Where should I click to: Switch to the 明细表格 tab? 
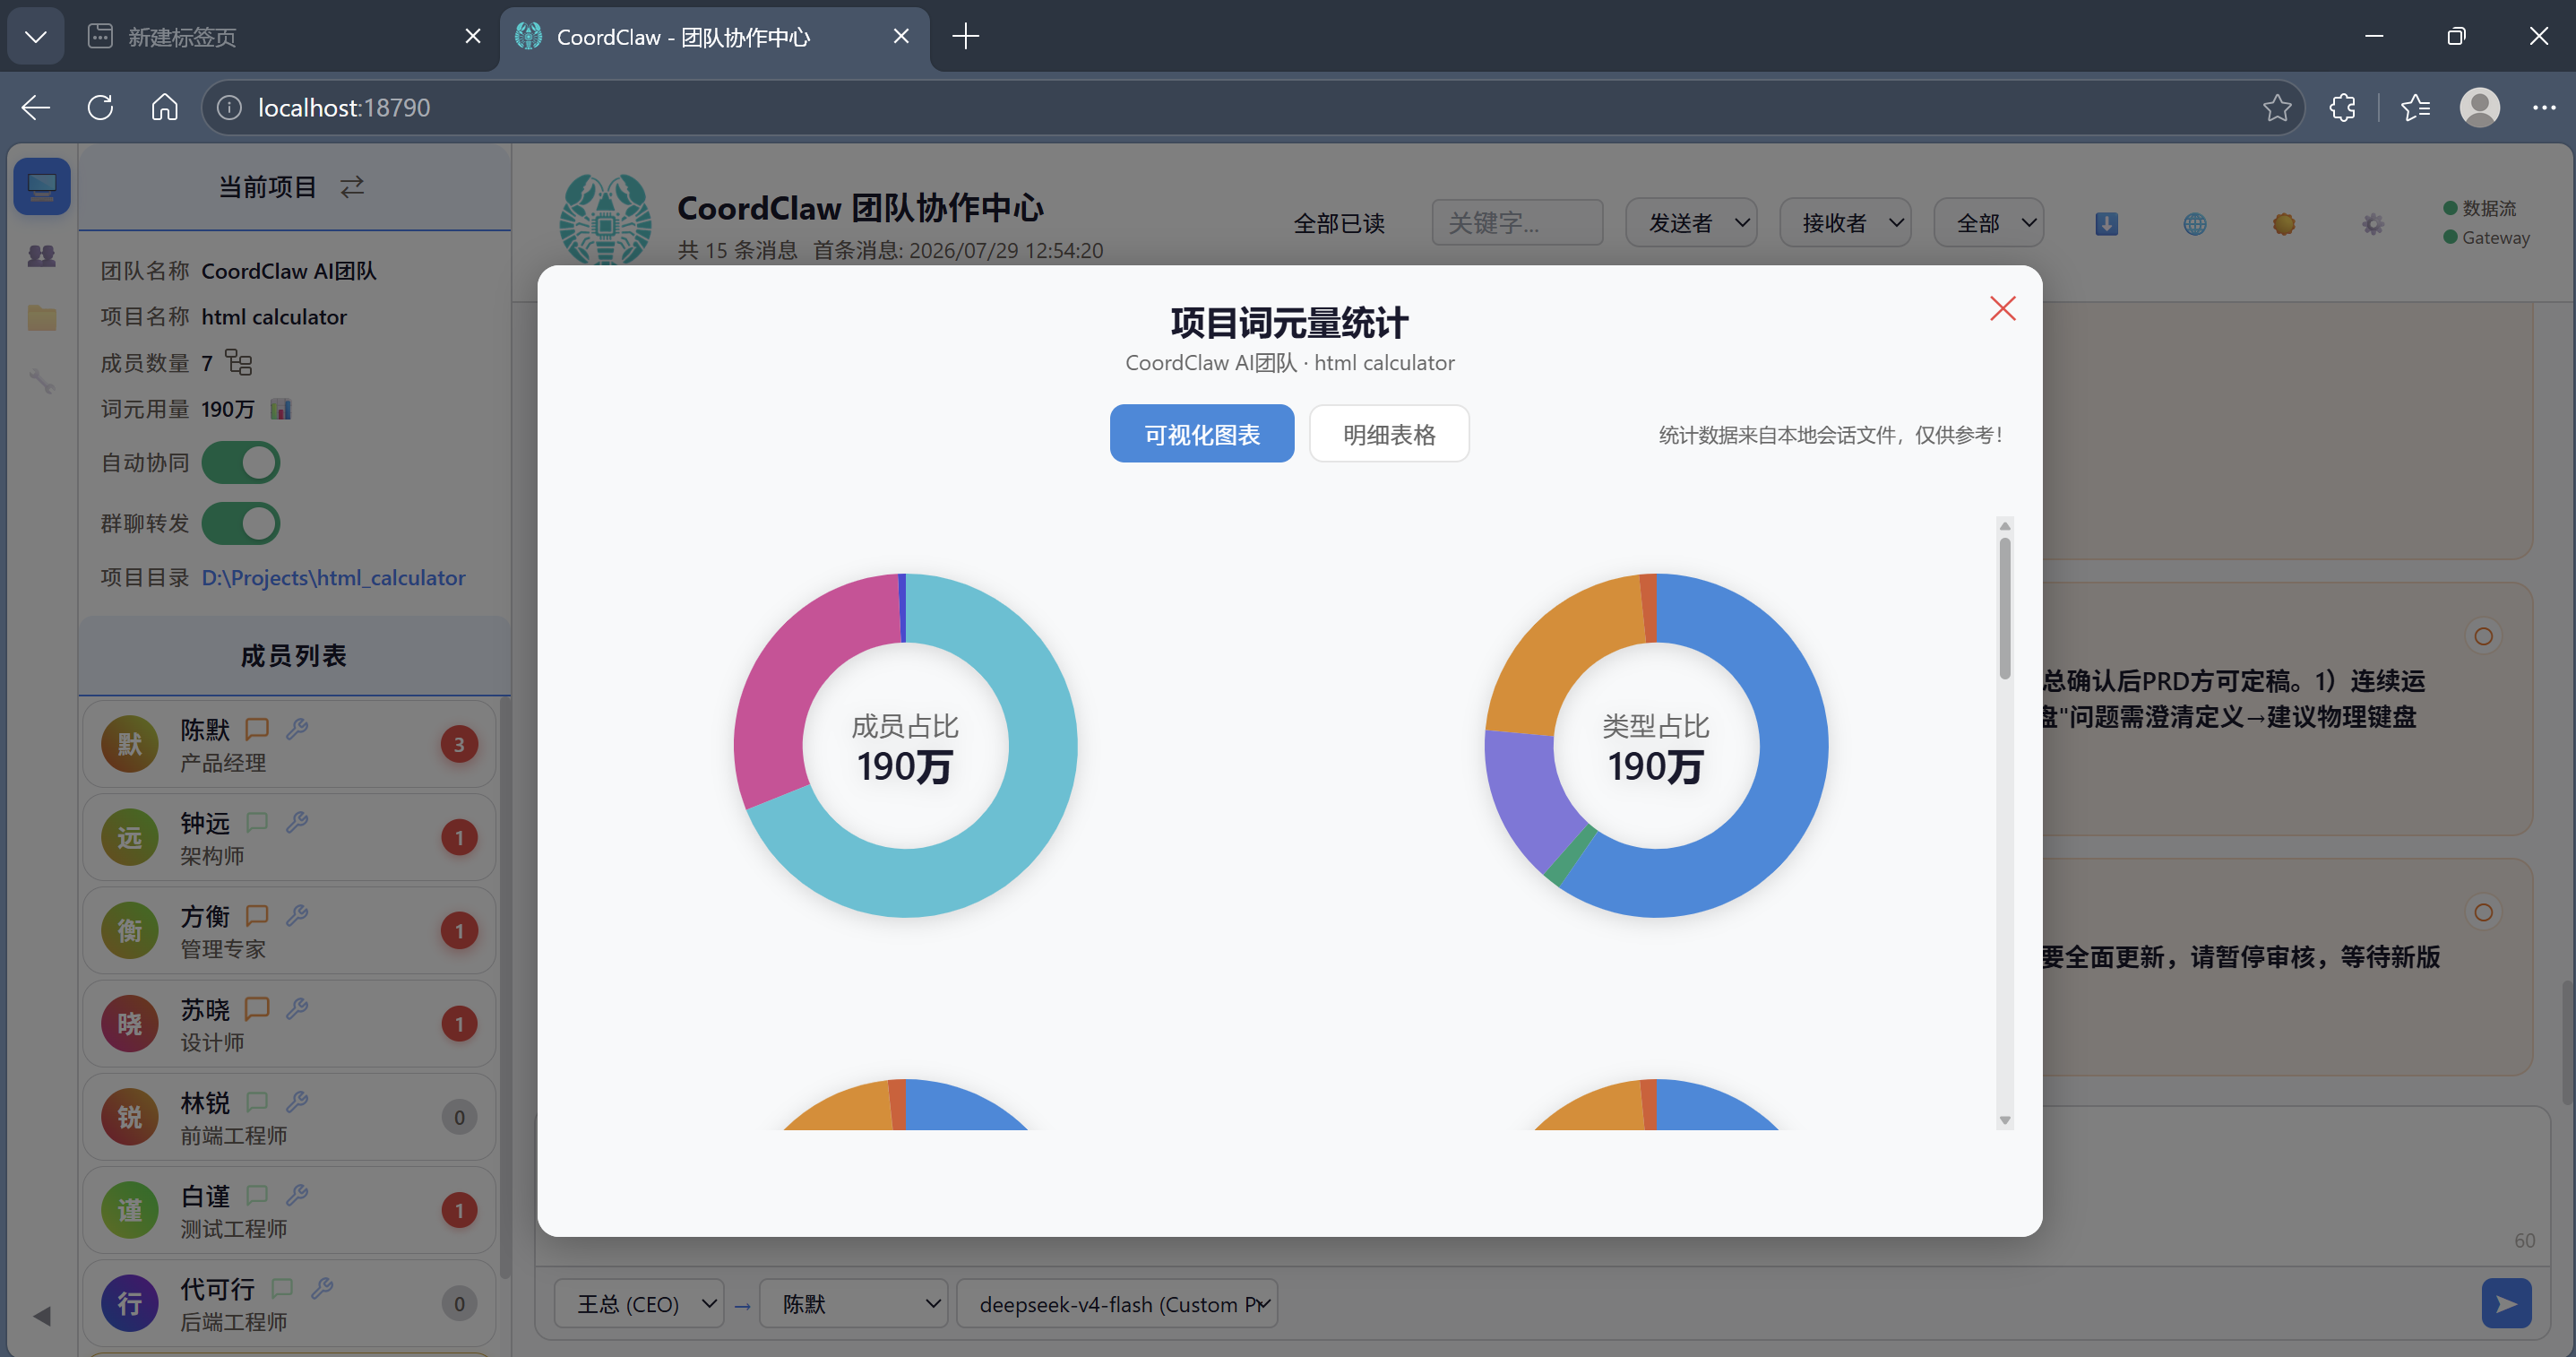(1388, 434)
